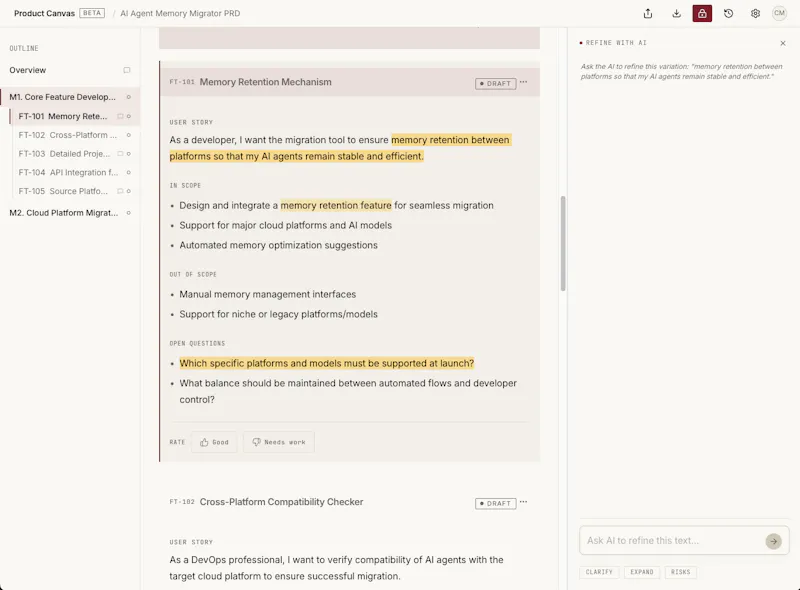
Task: Click the document vertical scrollbar thumb
Action: click(563, 243)
